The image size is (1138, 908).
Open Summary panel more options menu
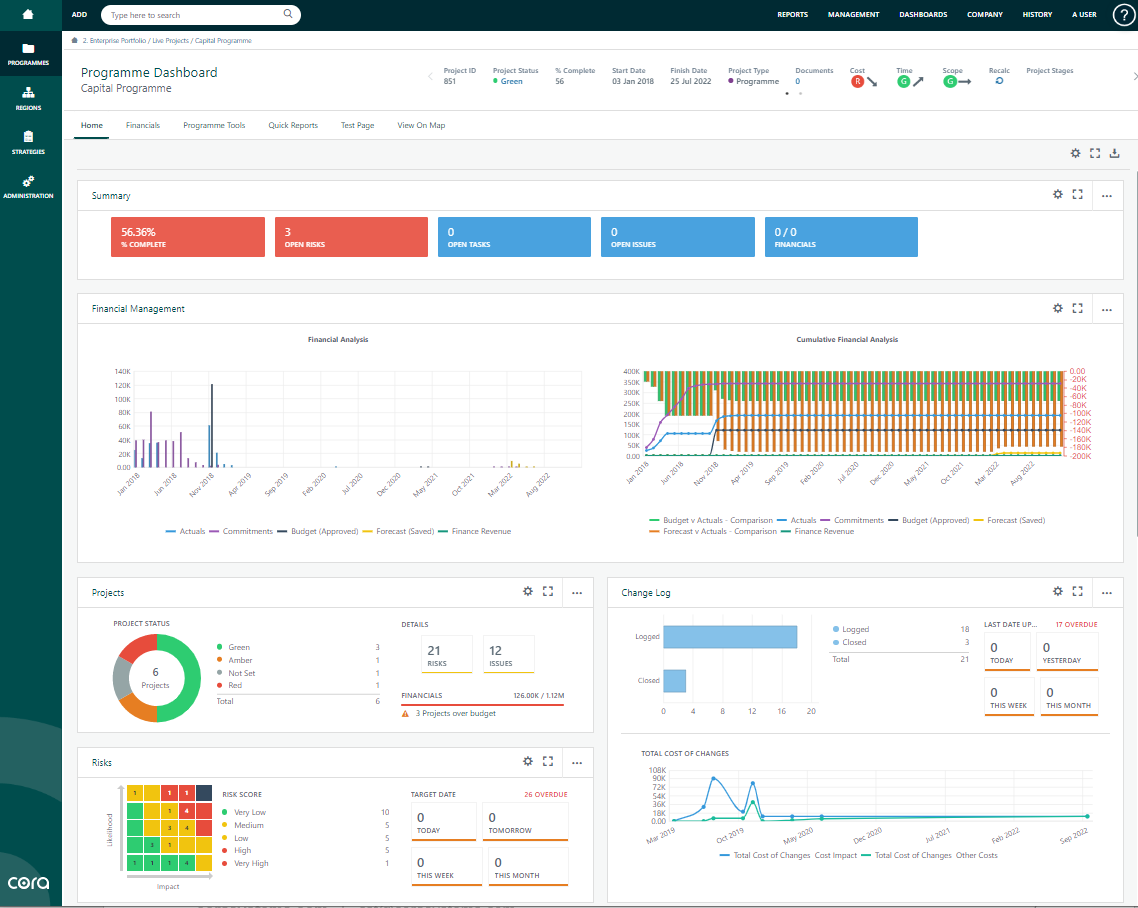(1107, 196)
